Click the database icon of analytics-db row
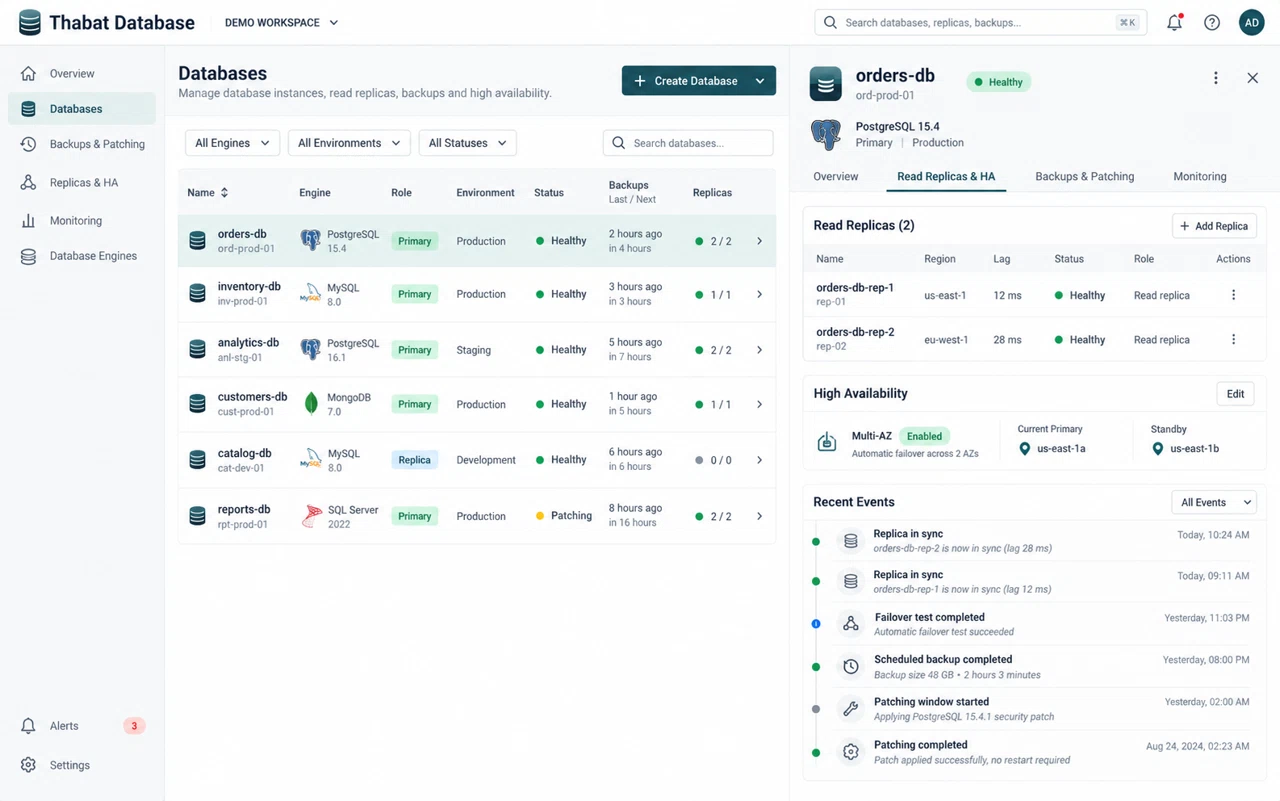 click(197, 350)
